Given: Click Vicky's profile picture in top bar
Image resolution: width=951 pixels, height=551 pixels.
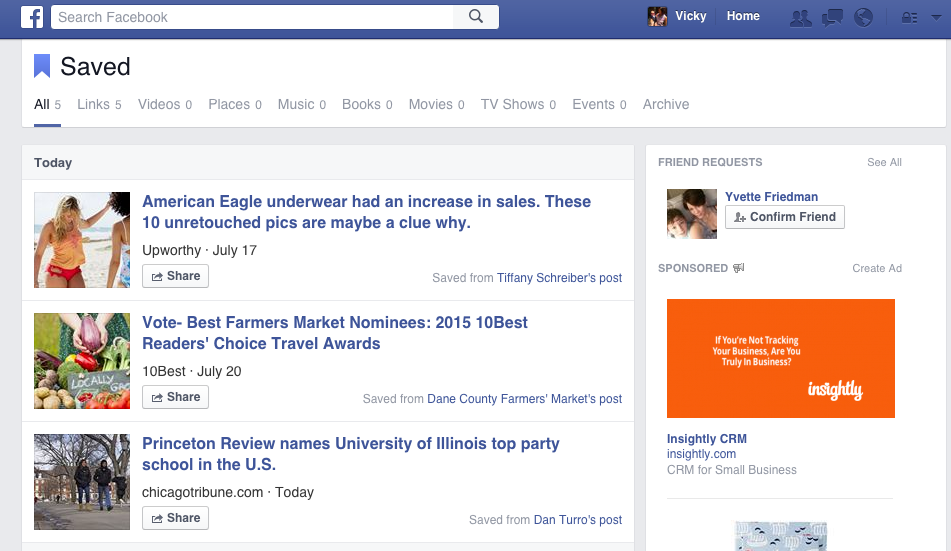Looking at the screenshot, I should (657, 17).
